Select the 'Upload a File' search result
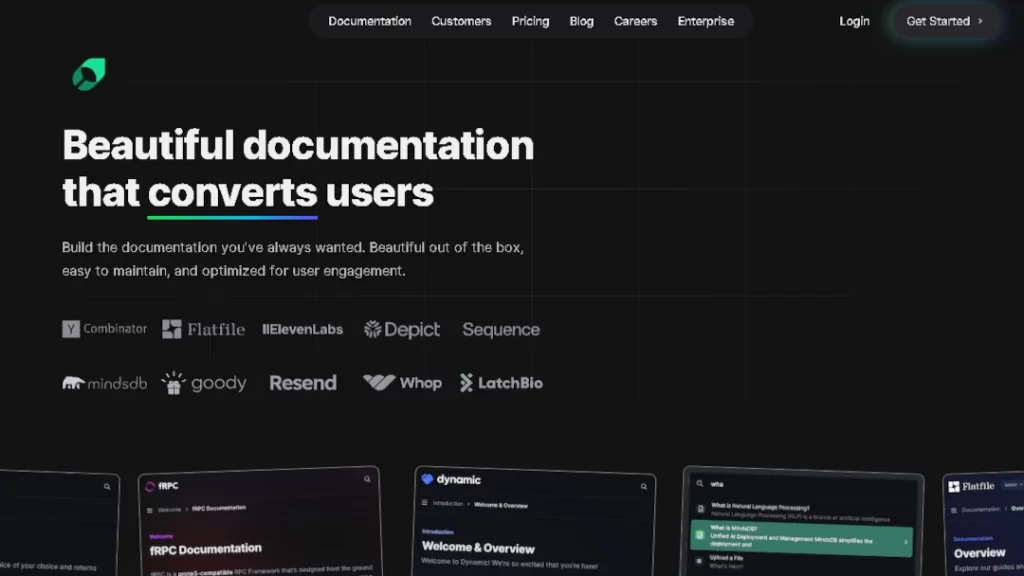 [x=726, y=560]
